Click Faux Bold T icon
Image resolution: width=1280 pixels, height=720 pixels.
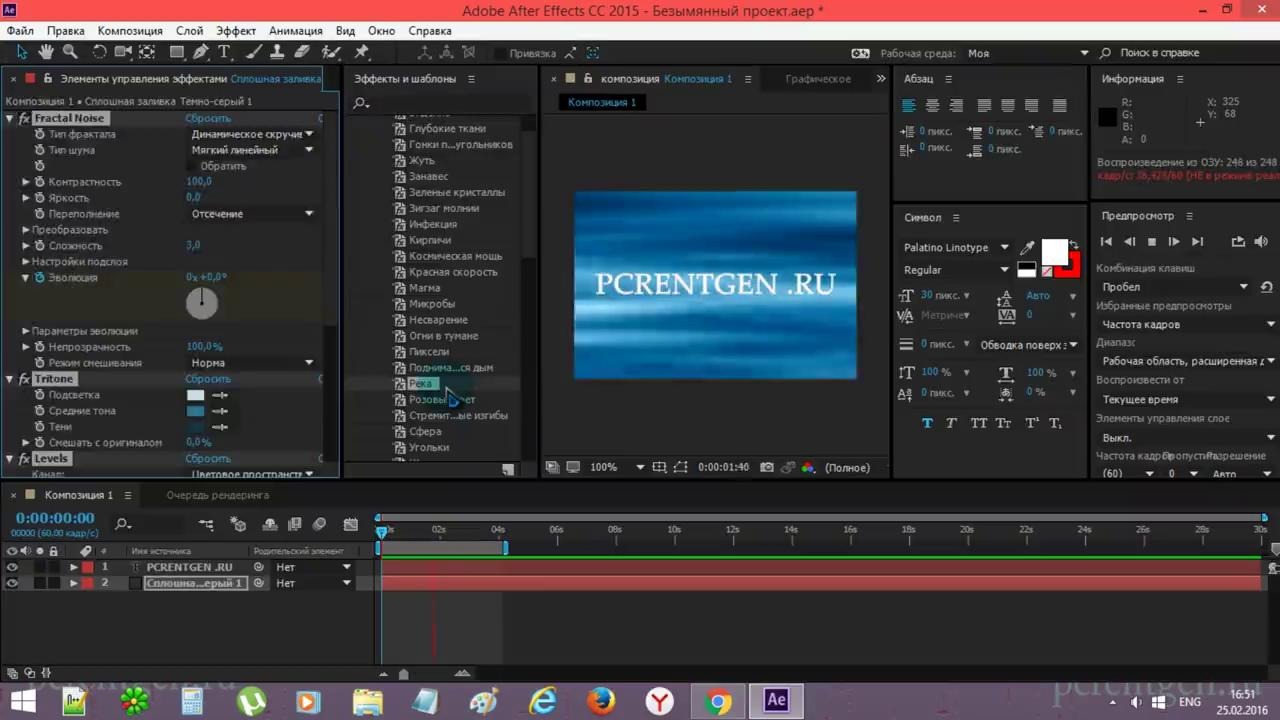[x=927, y=423]
